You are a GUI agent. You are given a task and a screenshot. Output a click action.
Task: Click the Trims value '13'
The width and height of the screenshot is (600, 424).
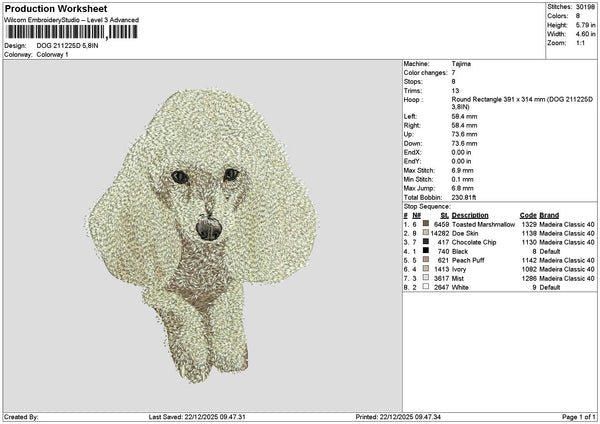[x=455, y=91]
